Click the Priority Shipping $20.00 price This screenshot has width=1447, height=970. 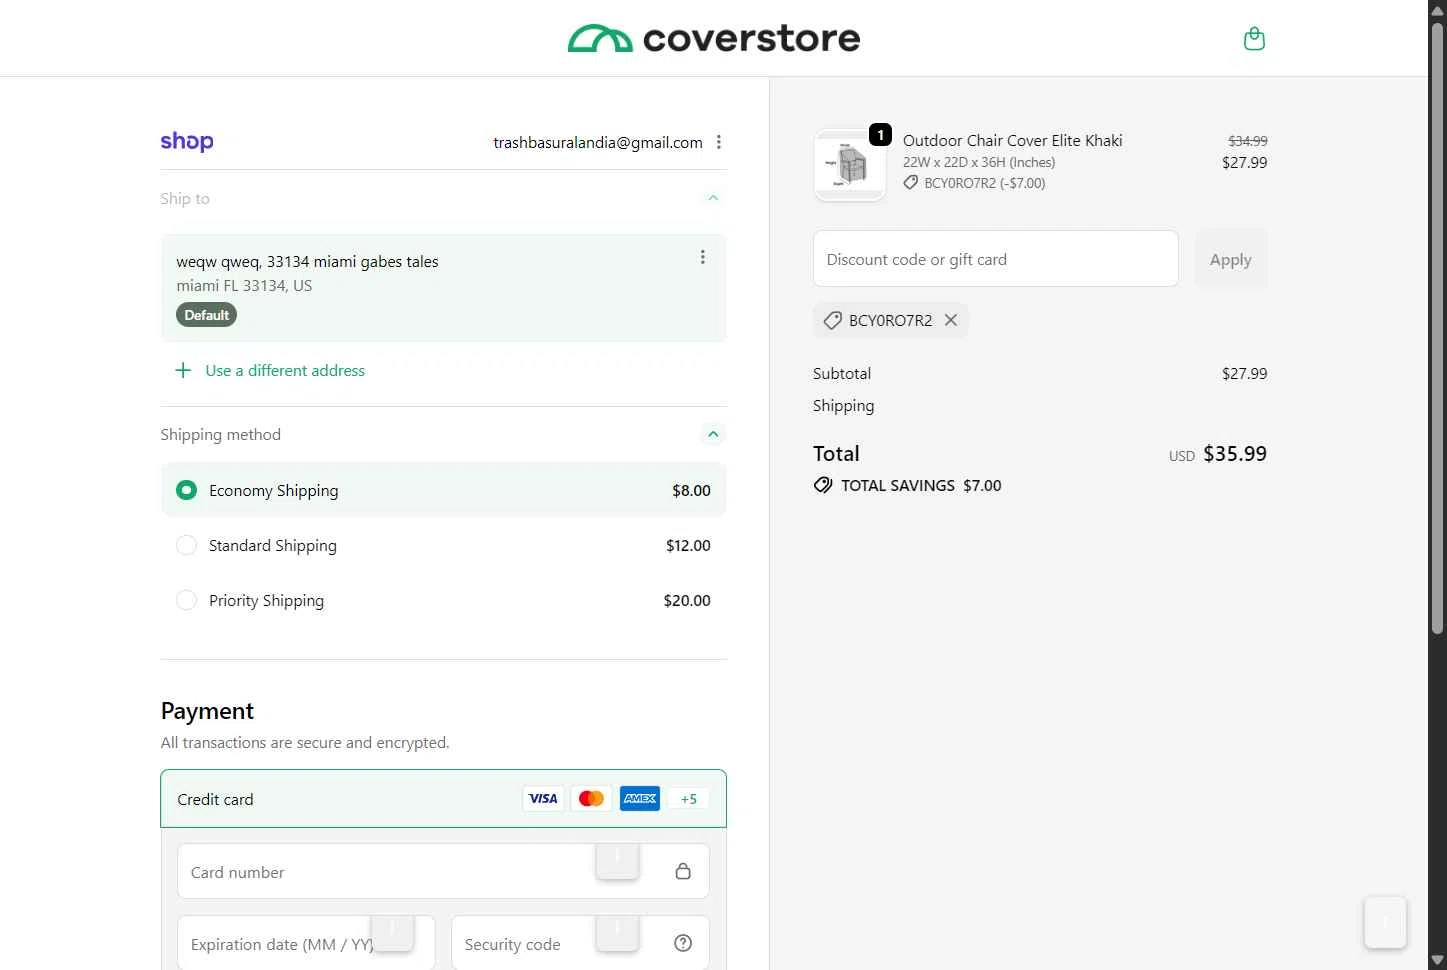(x=687, y=600)
